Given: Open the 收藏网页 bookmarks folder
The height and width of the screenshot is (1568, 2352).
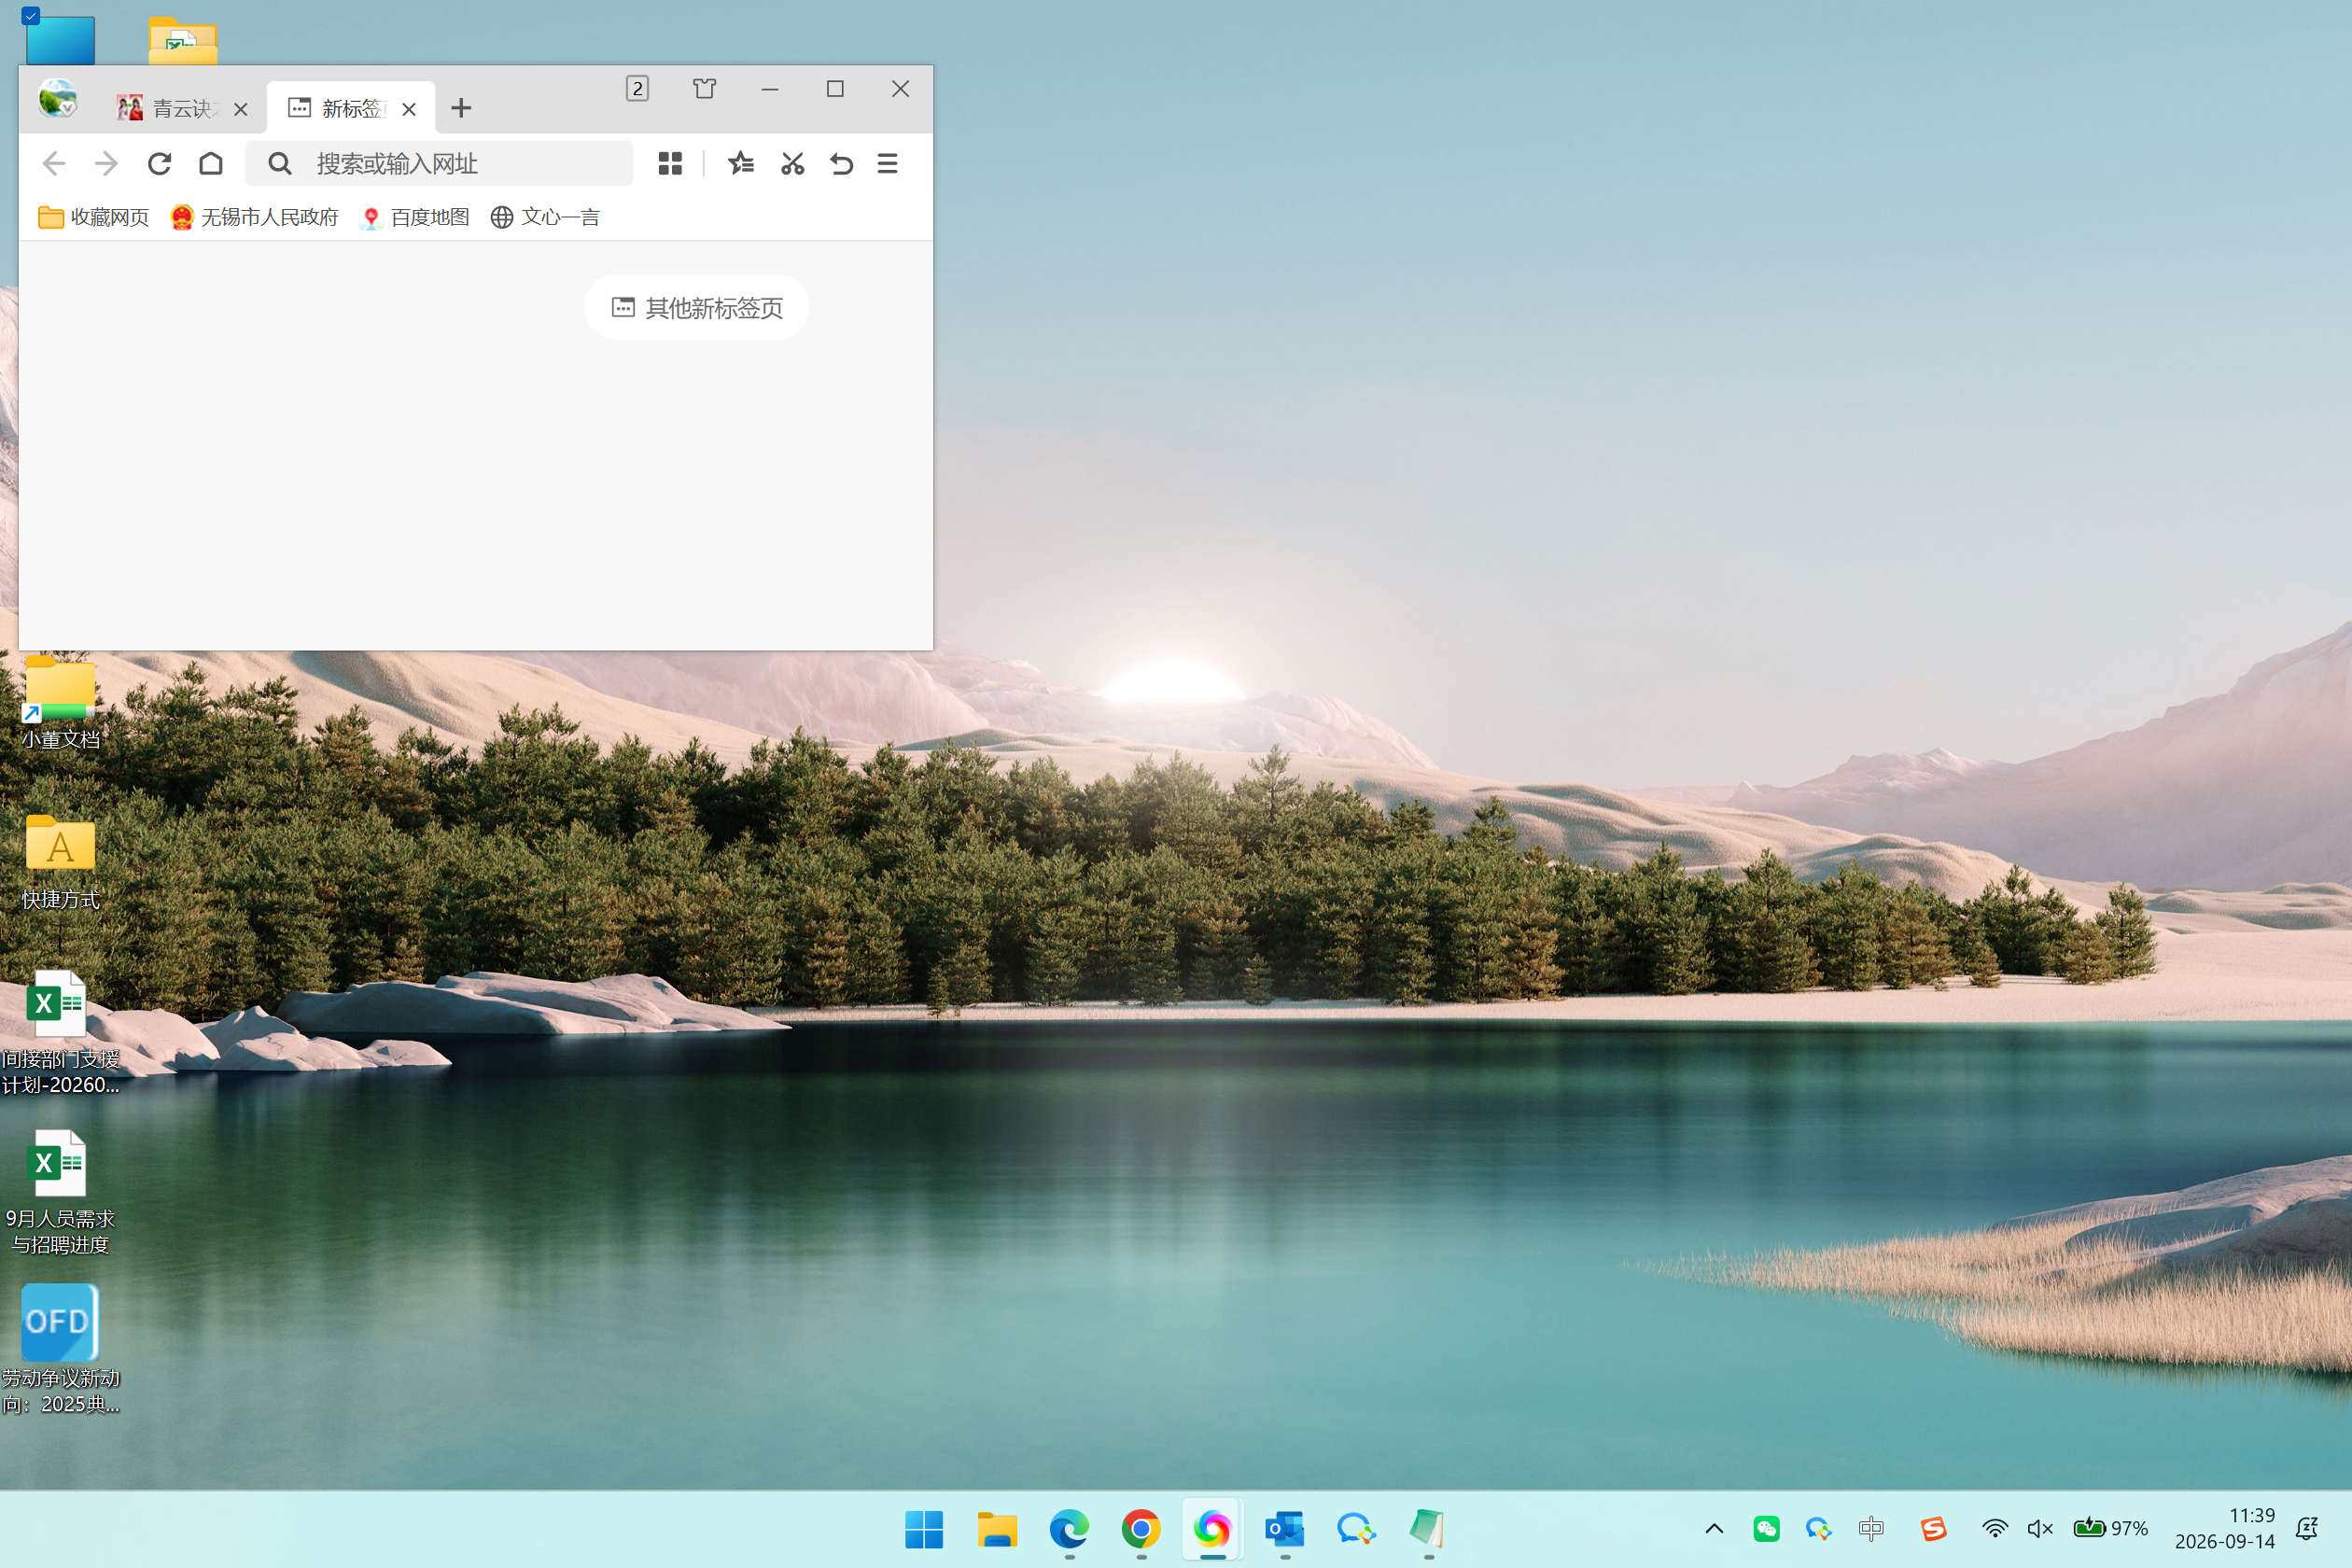Looking at the screenshot, I should [93, 217].
